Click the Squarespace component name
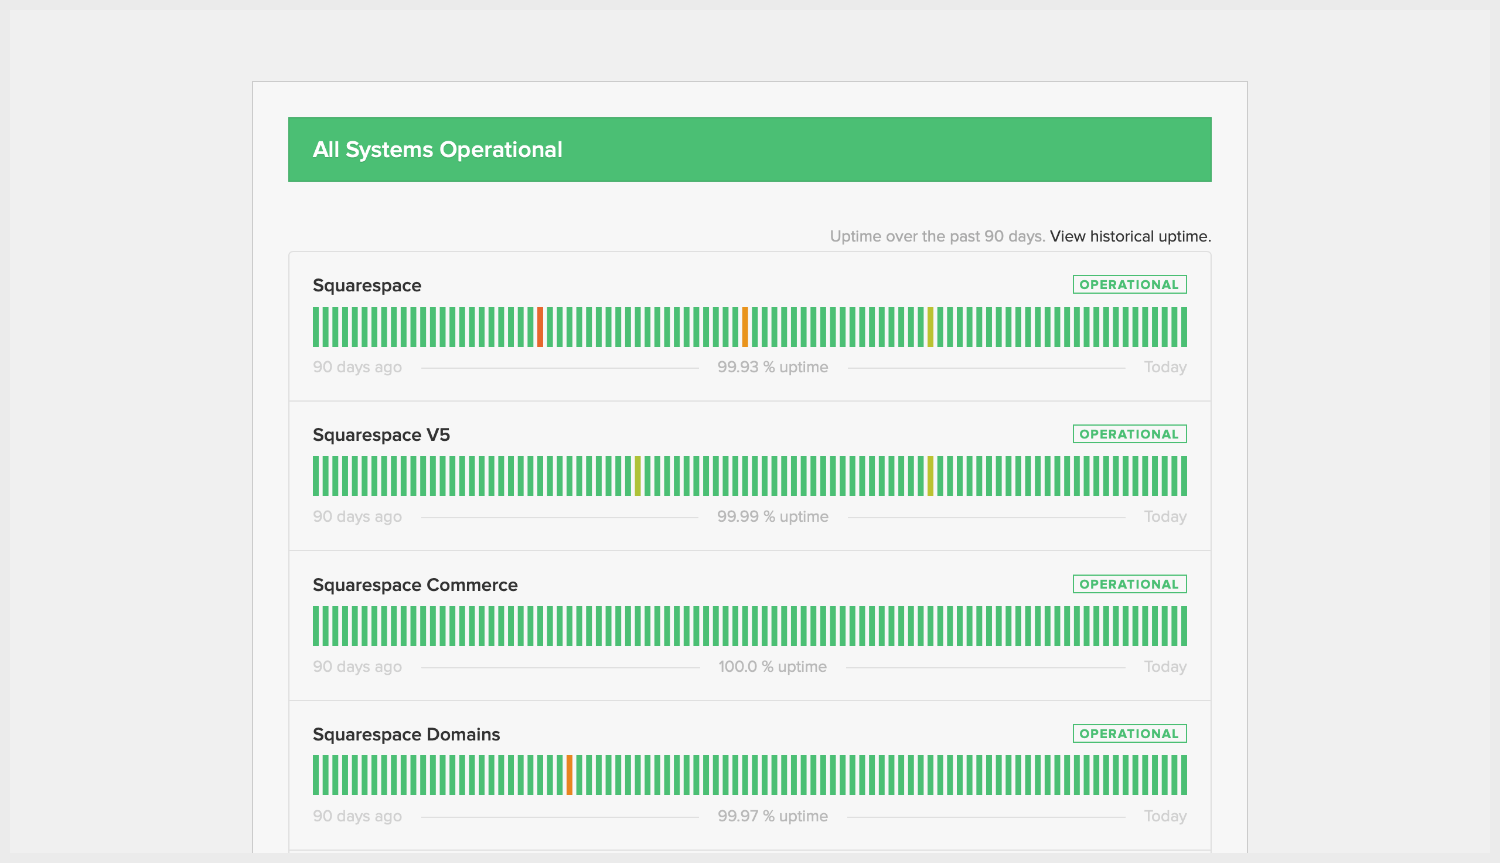 click(x=367, y=286)
